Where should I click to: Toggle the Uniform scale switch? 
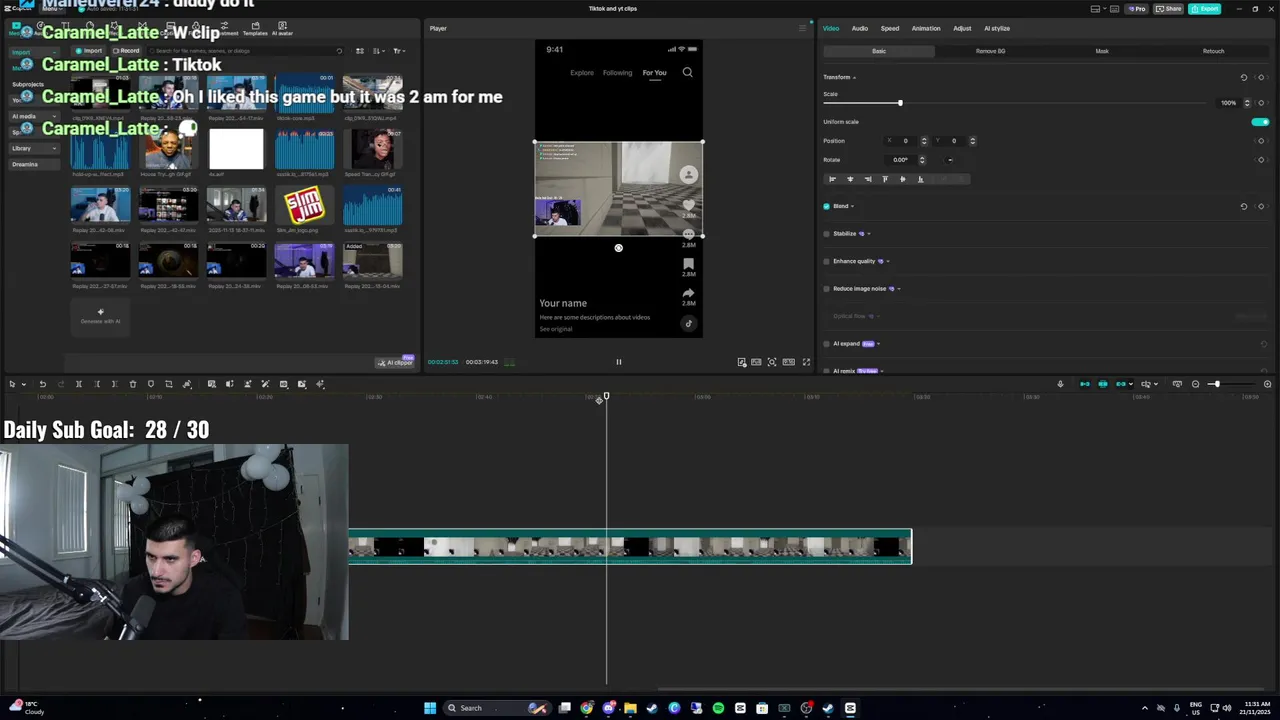click(1260, 122)
